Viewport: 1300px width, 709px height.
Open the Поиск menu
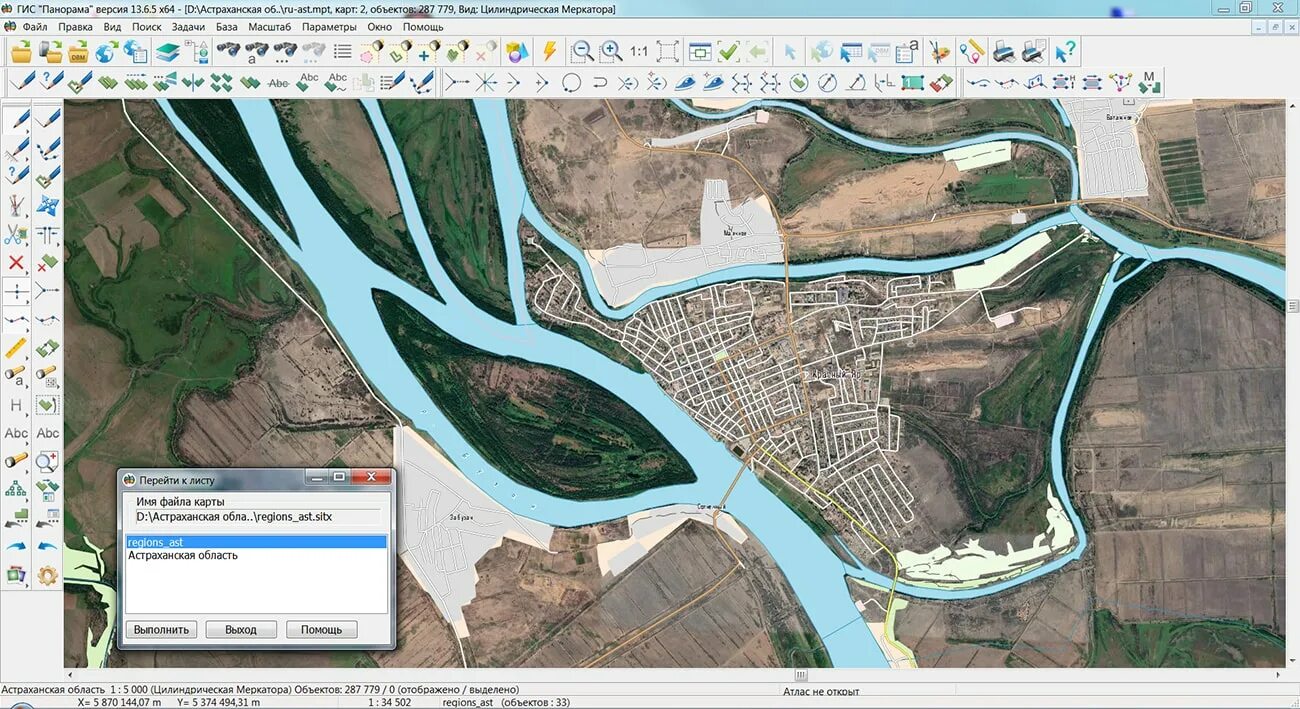[x=146, y=27]
